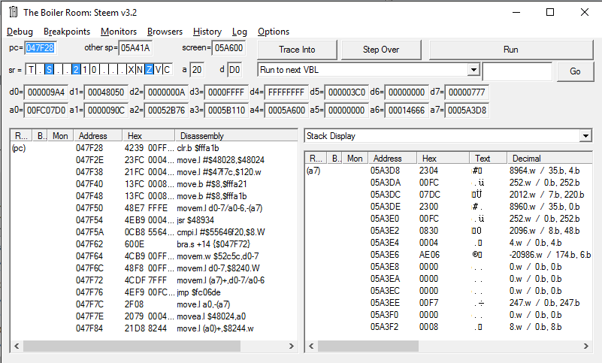Click the Decimal column header in stack list
Viewport: 602px width, 363px height.
(x=549, y=158)
